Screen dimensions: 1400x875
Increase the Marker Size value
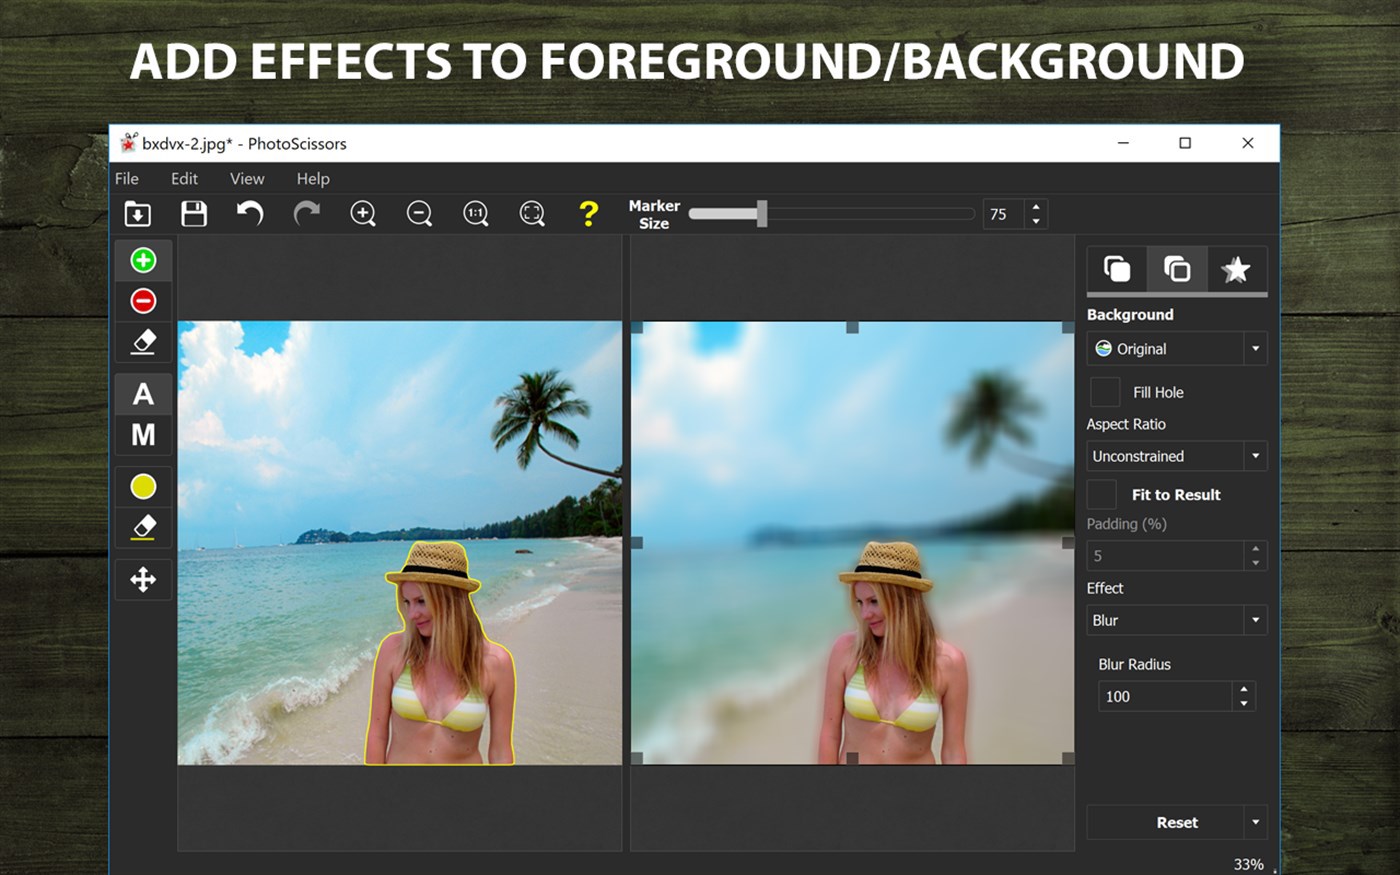(1036, 207)
